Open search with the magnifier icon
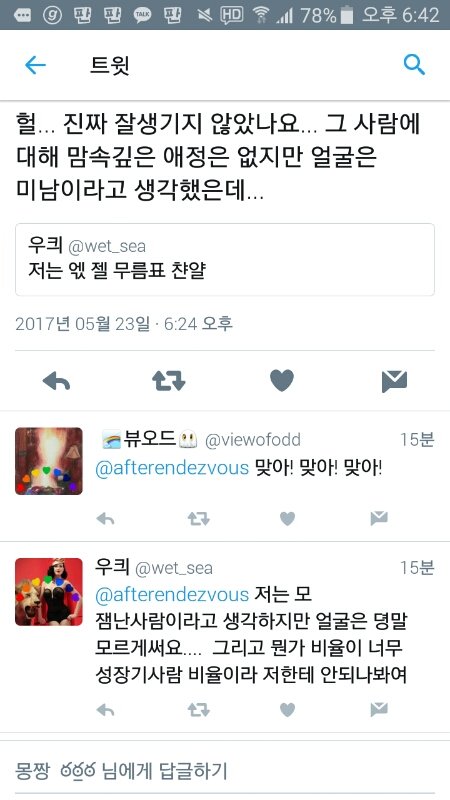Image resolution: width=450 pixels, height=800 pixels. click(x=414, y=65)
